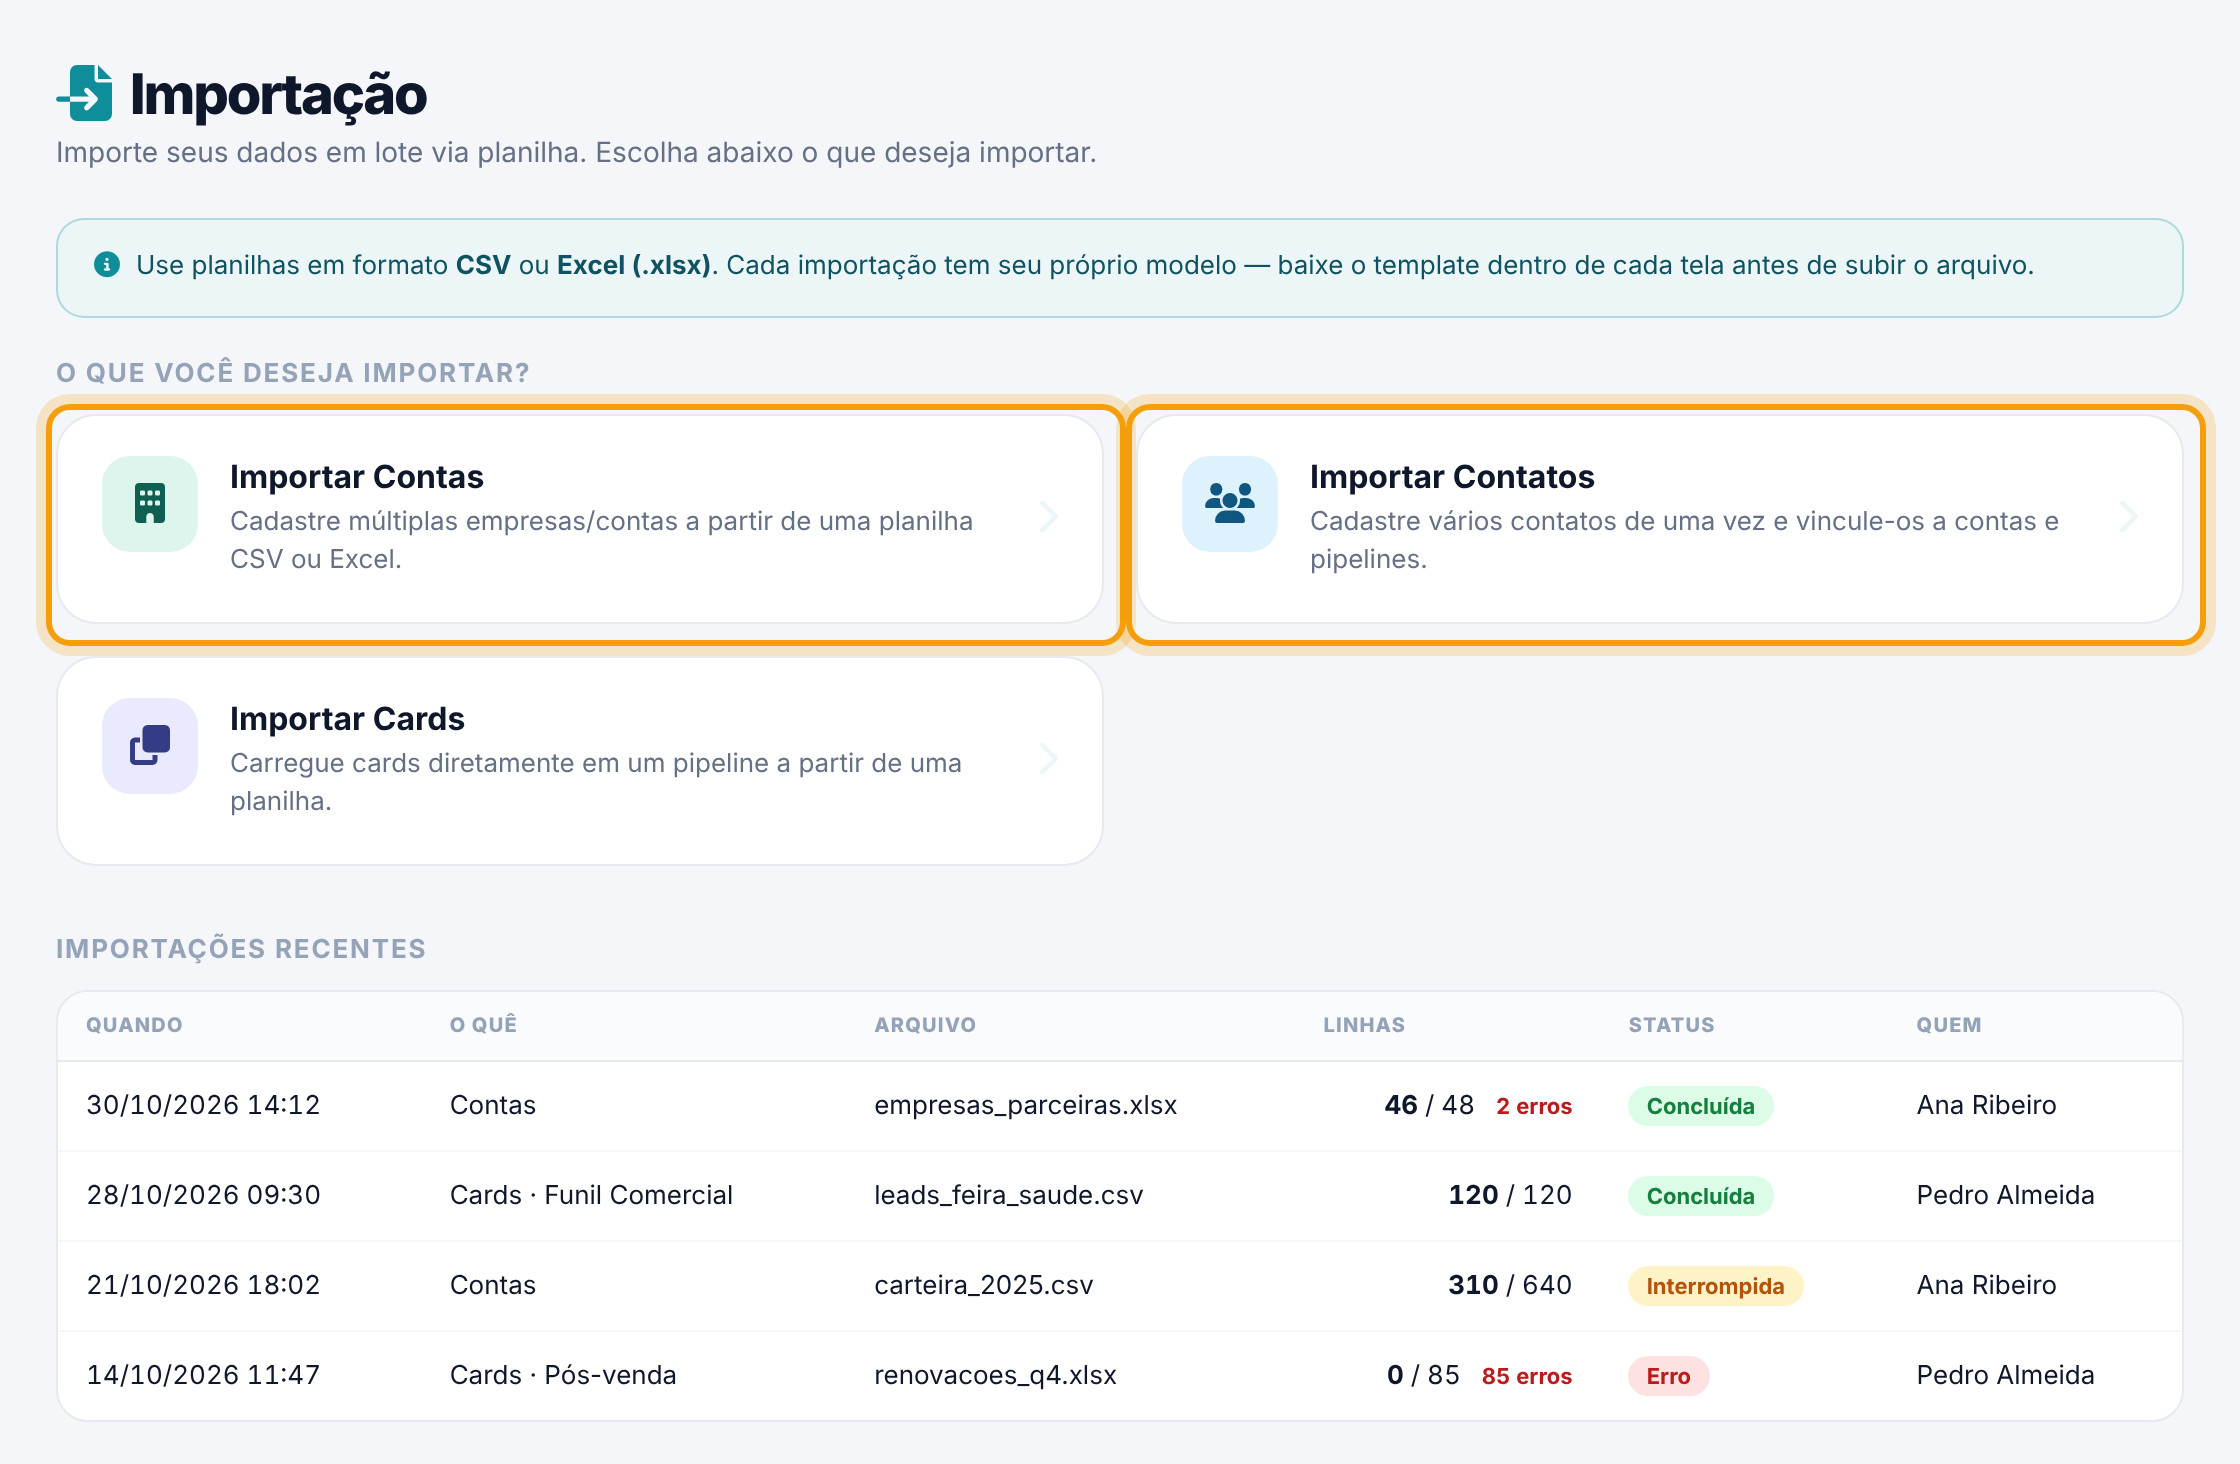
Task: Click the Concluída badge for empresas_parceiras.xlsx
Action: click(x=1700, y=1106)
